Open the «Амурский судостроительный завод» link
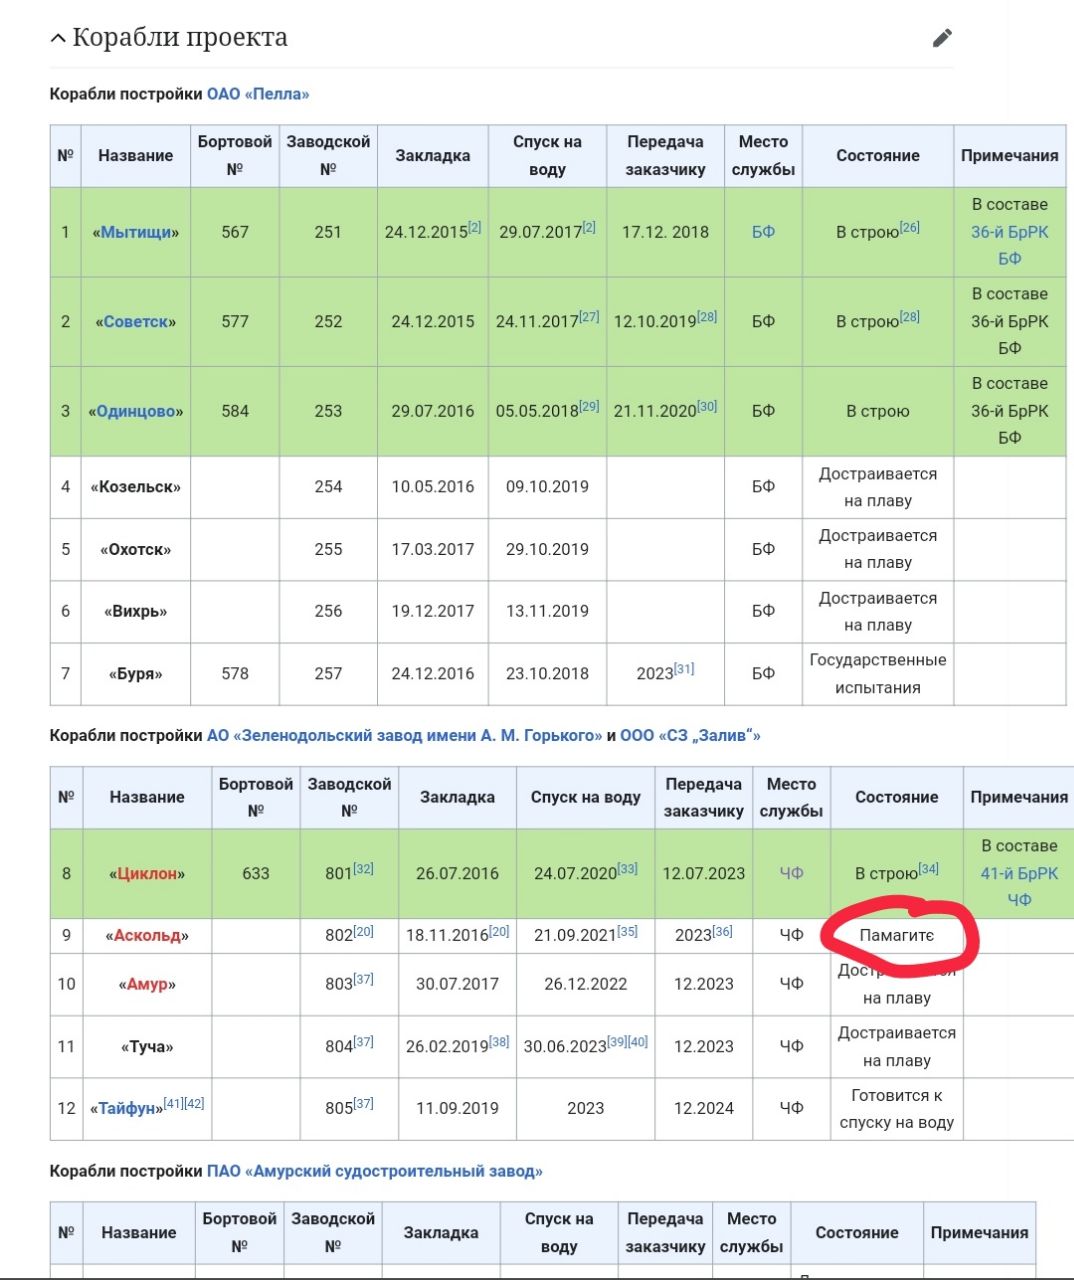1074x1280 pixels. point(375,1171)
